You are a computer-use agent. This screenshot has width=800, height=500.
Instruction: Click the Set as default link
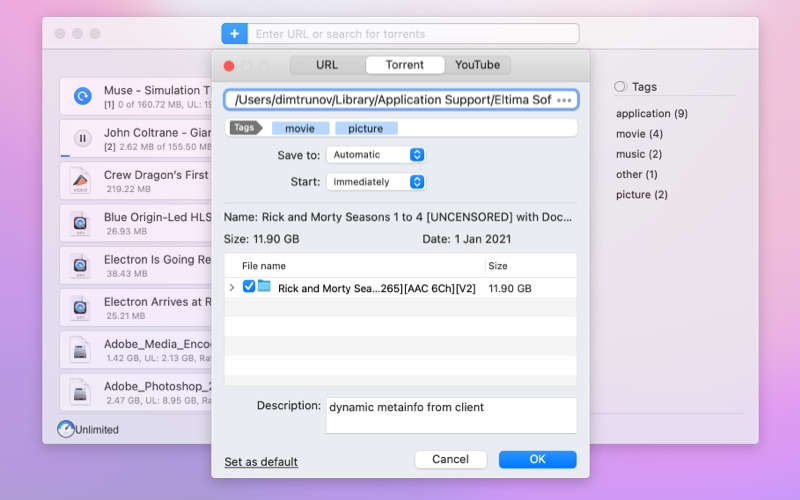pos(261,462)
